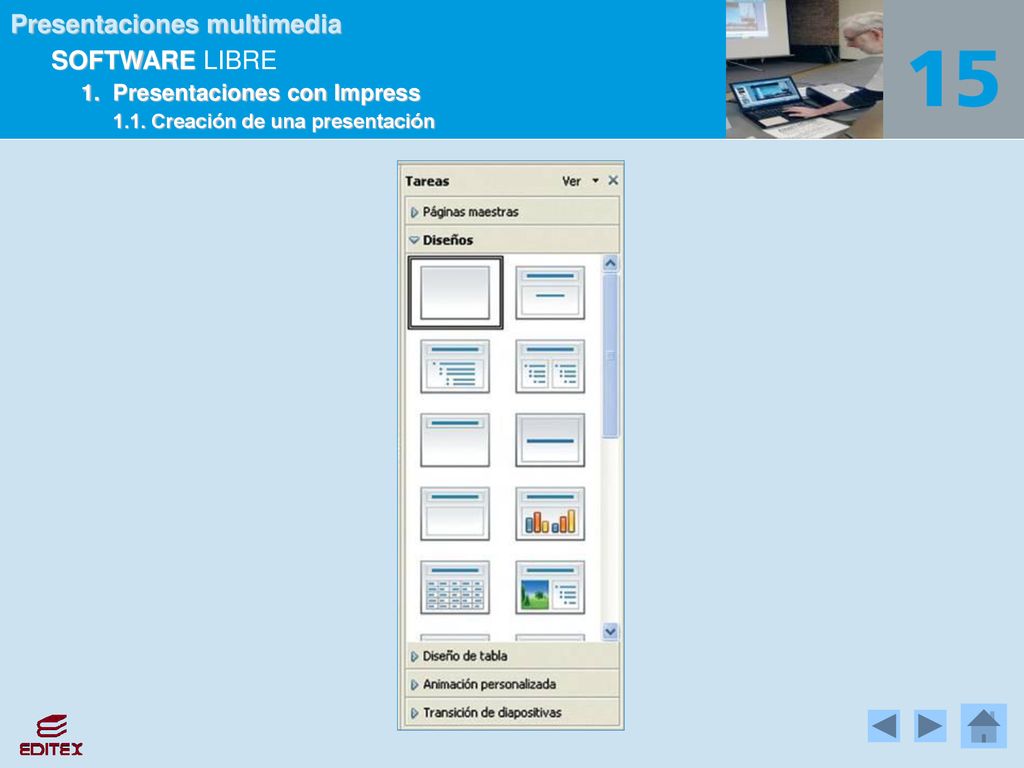The width and height of the screenshot is (1024, 768).
Task: Select the title with two content columns layout
Action: pyautogui.click(x=550, y=366)
